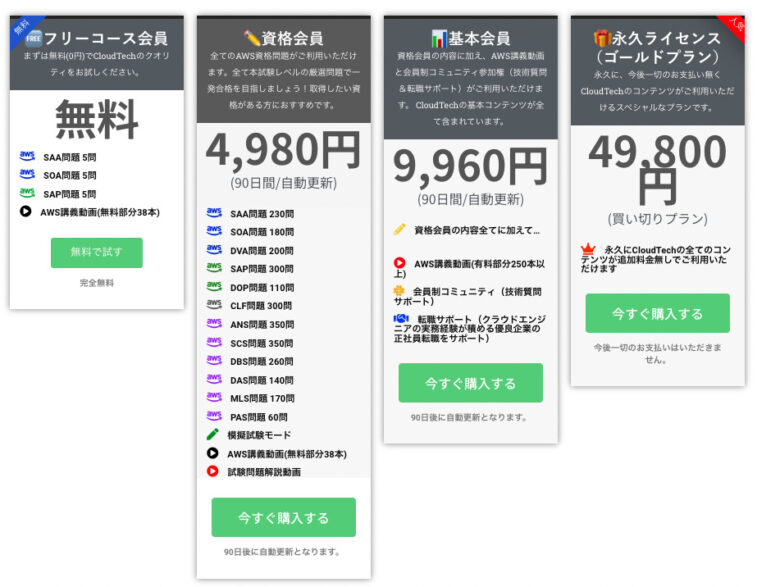This screenshot has height=587, width=780.
Task: Click PAS問題 60問 text
Action: pos(259,417)
